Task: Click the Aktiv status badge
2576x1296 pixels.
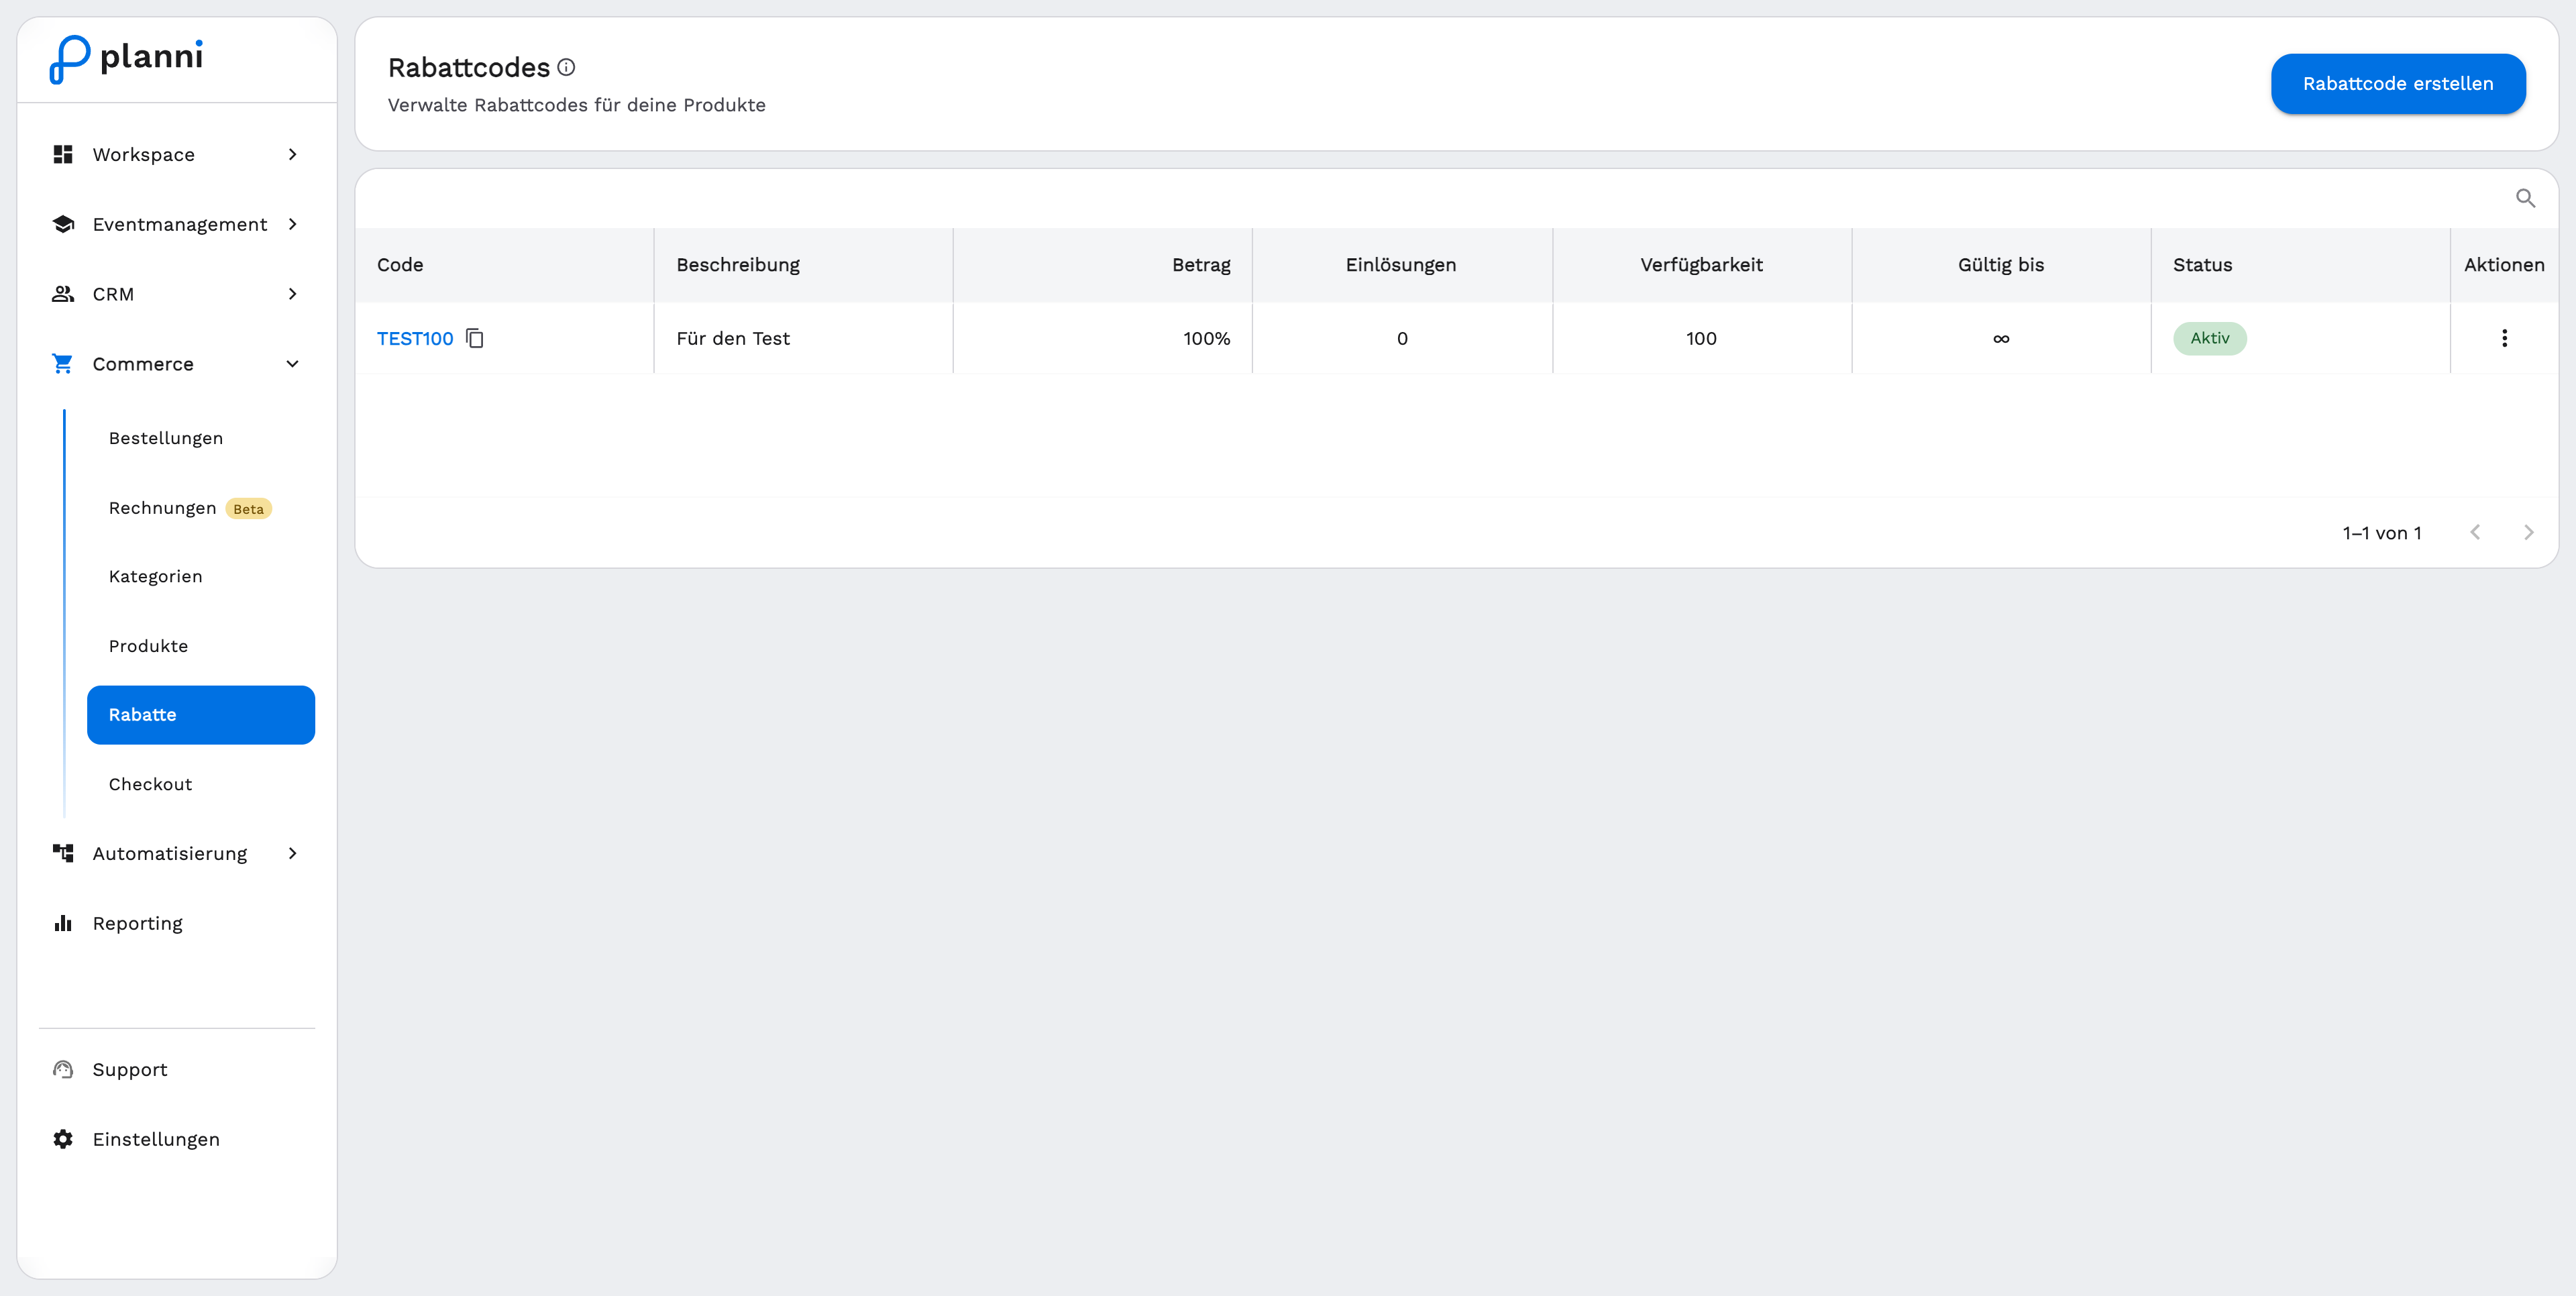Action: pyautogui.click(x=2210, y=338)
